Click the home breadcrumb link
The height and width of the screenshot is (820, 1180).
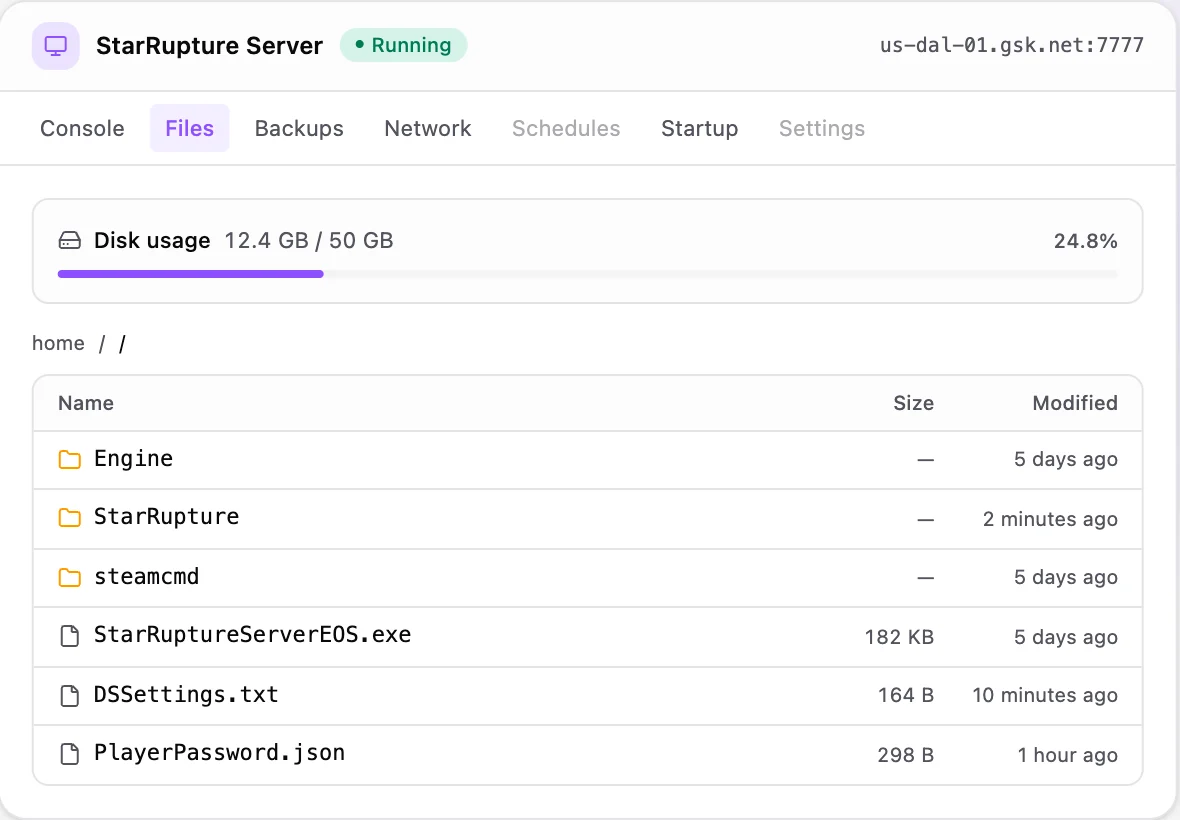tap(58, 343)
